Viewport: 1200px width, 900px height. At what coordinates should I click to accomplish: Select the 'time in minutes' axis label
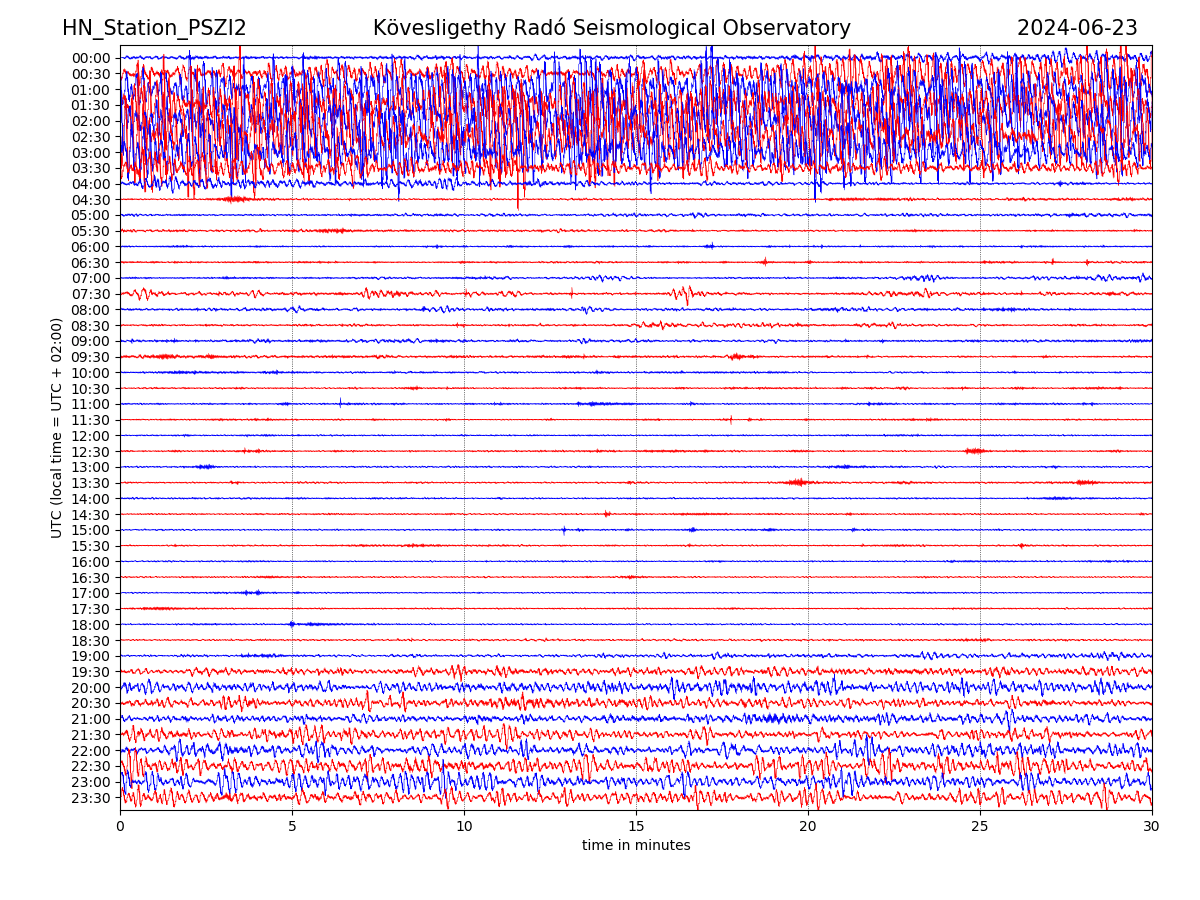[636, 845]
